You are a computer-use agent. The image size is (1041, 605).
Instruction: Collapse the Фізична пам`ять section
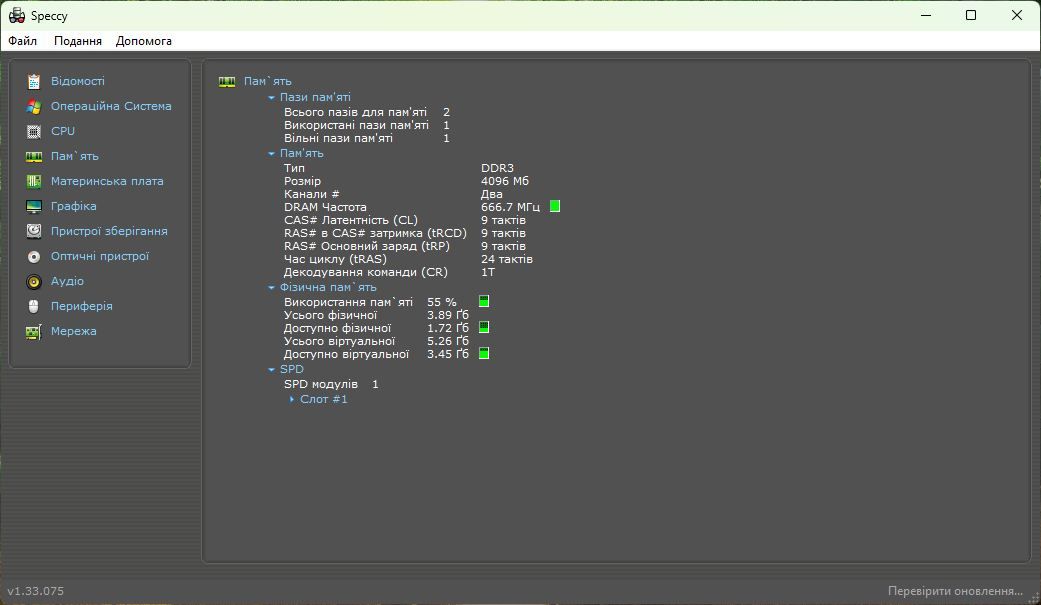coord(271,288)
